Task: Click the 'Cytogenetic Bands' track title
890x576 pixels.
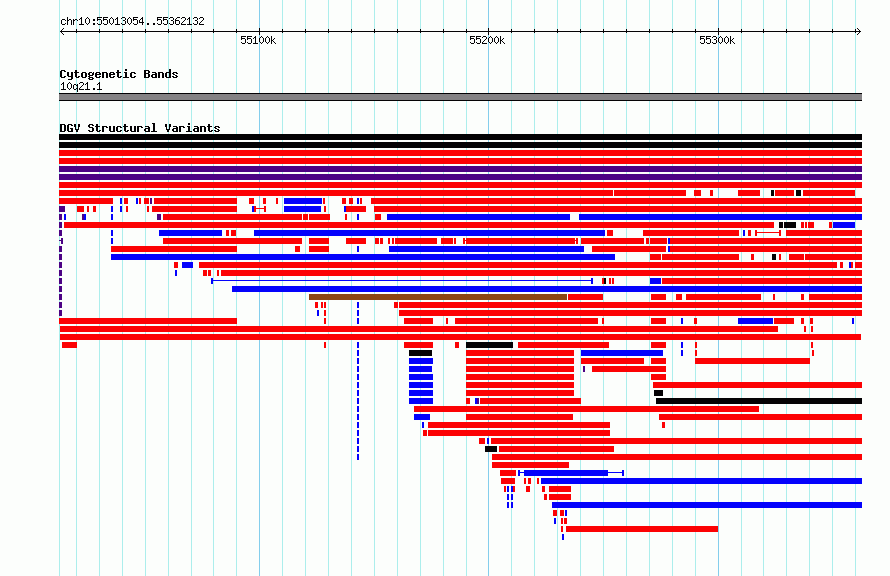Action: (x=119, y=74)
